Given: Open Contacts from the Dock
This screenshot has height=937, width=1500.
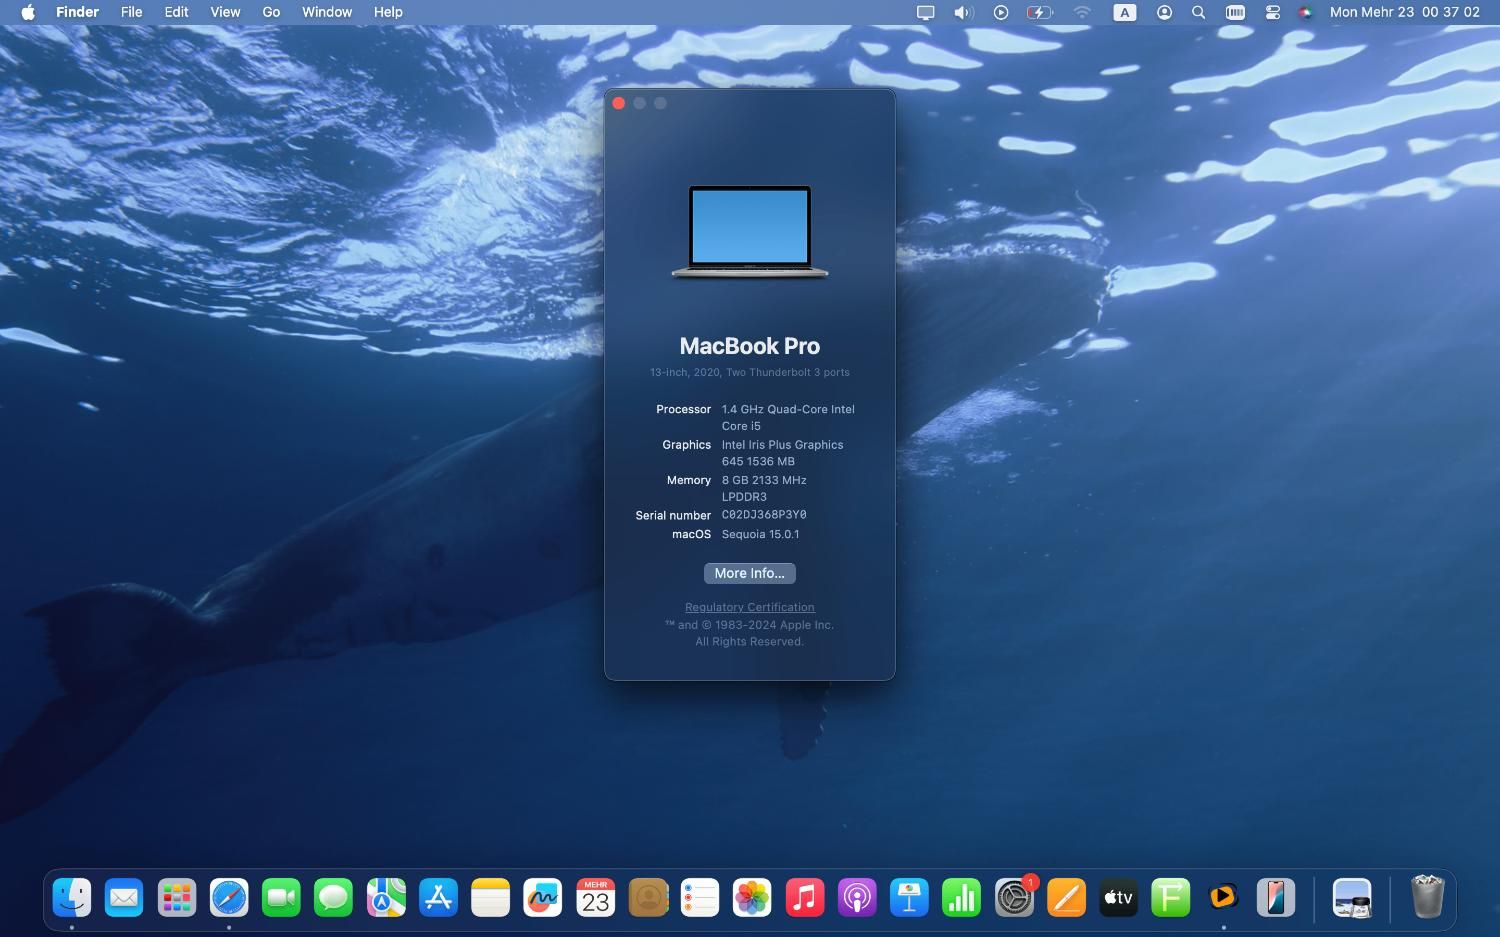Looking at the screenshot, I should pos(648,897).
